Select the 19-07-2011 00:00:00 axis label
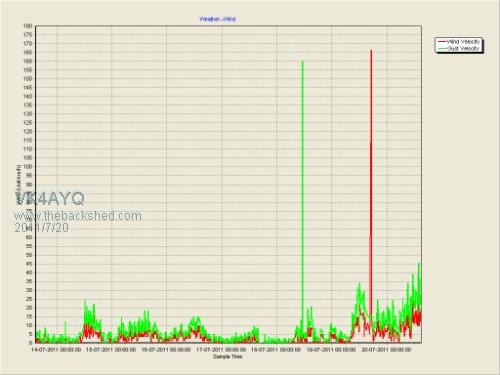Image resolution: width=500 pixels, height=375 pixels. tap(331, 350)
